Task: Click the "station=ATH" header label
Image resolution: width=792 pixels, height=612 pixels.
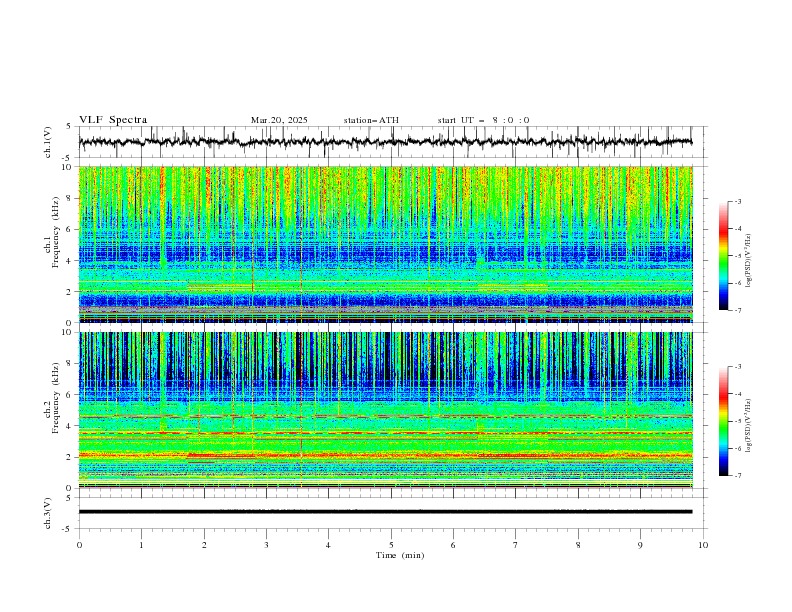Action: [371, 120]
